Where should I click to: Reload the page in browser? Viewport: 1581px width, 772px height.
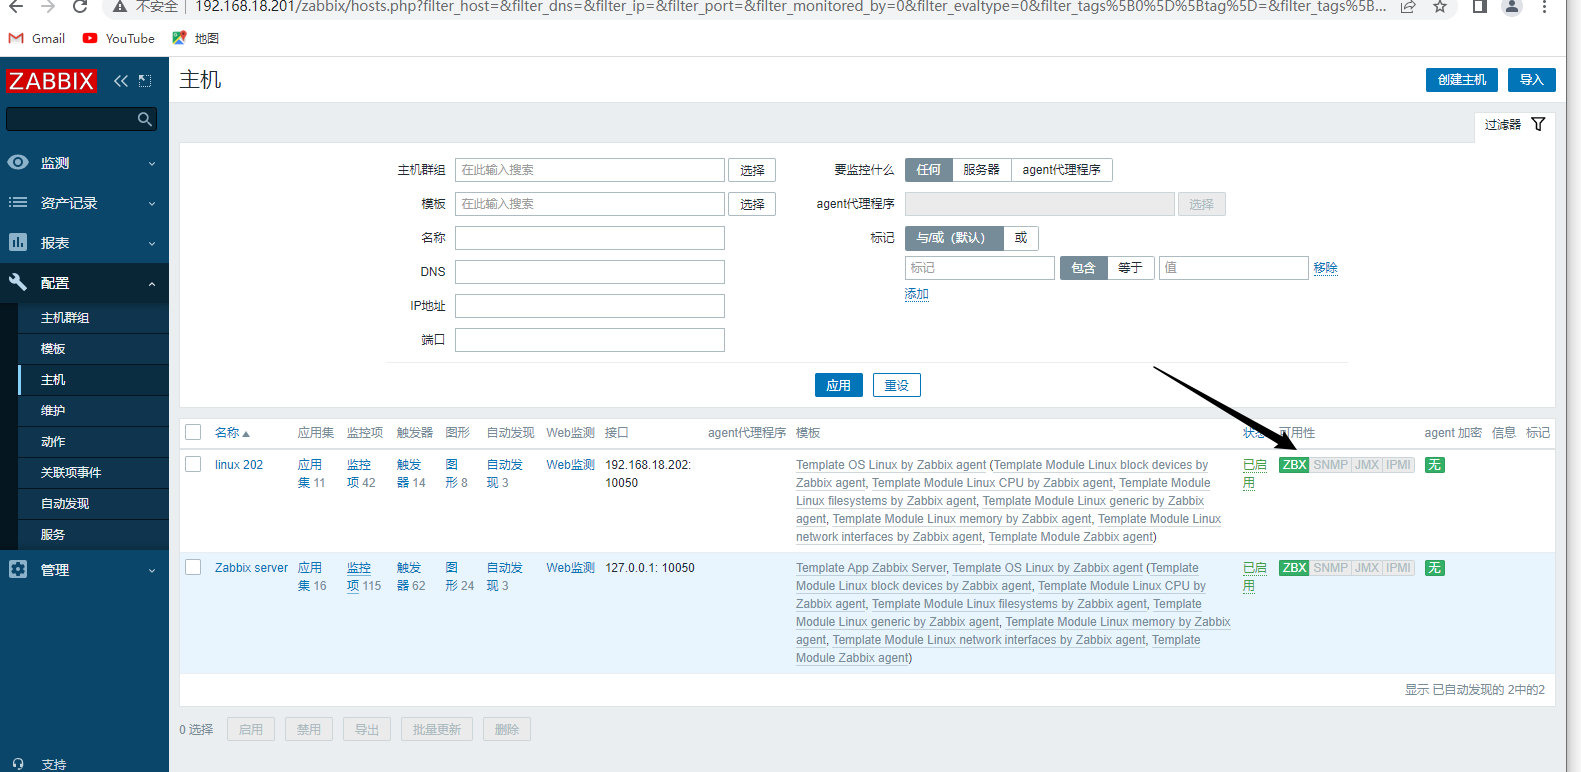(x=80, y=7)
